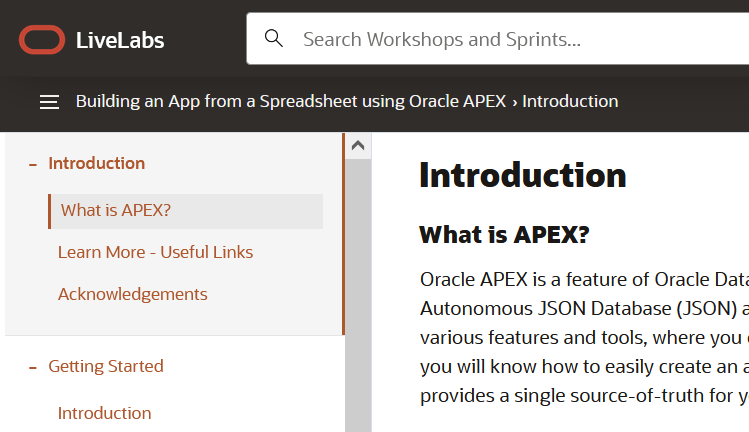Click the What is APEX? content heading
Viewport: 749px width, 432px height.
[x=504, y=235]
